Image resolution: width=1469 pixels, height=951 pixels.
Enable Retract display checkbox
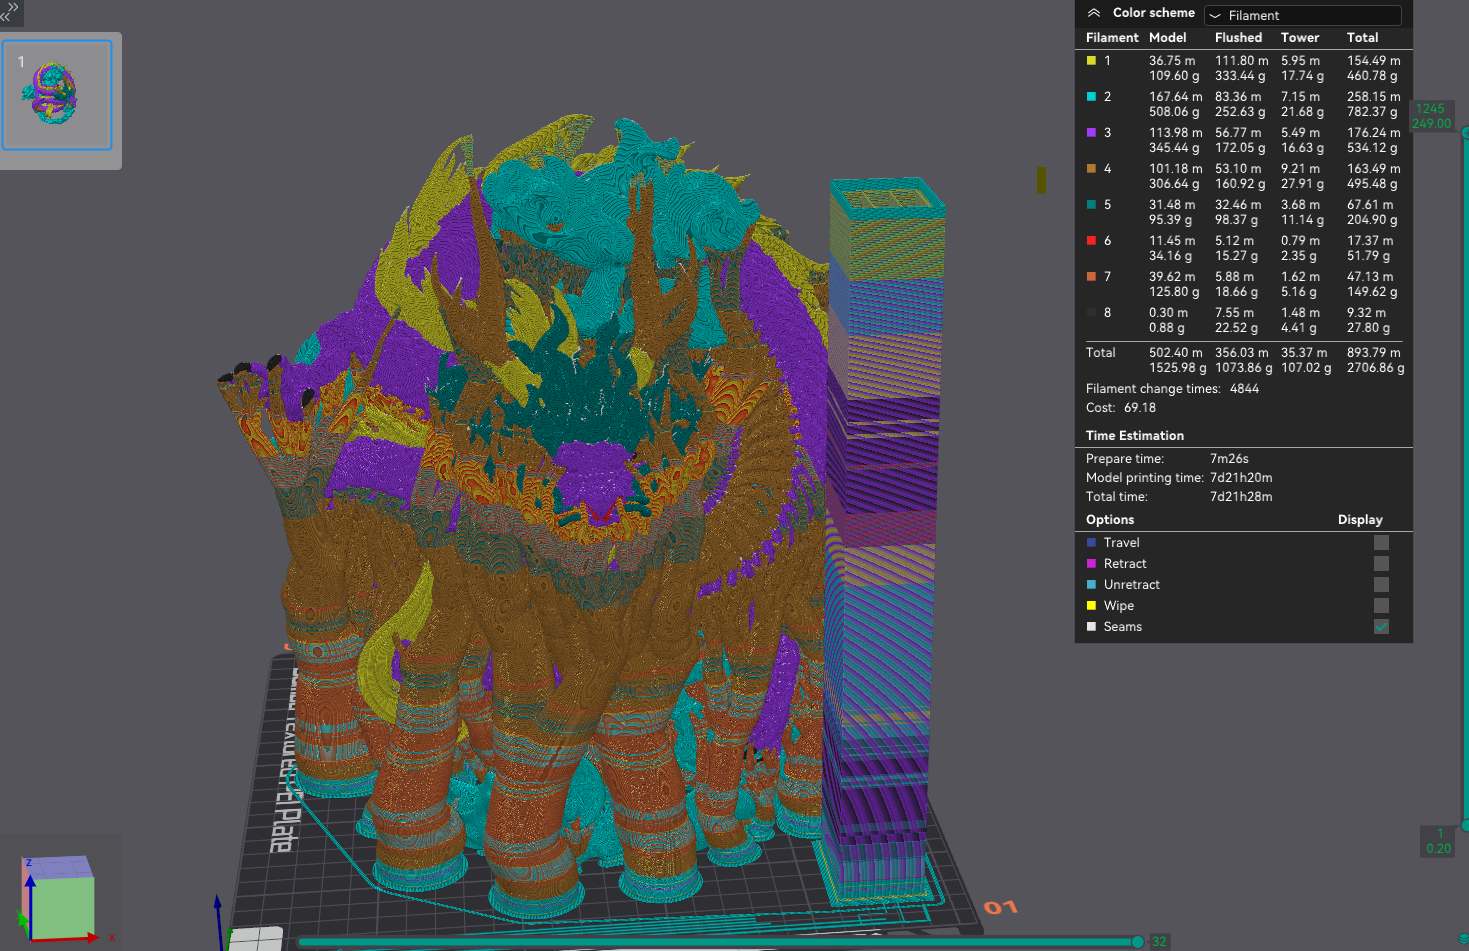click(1381, 564)
